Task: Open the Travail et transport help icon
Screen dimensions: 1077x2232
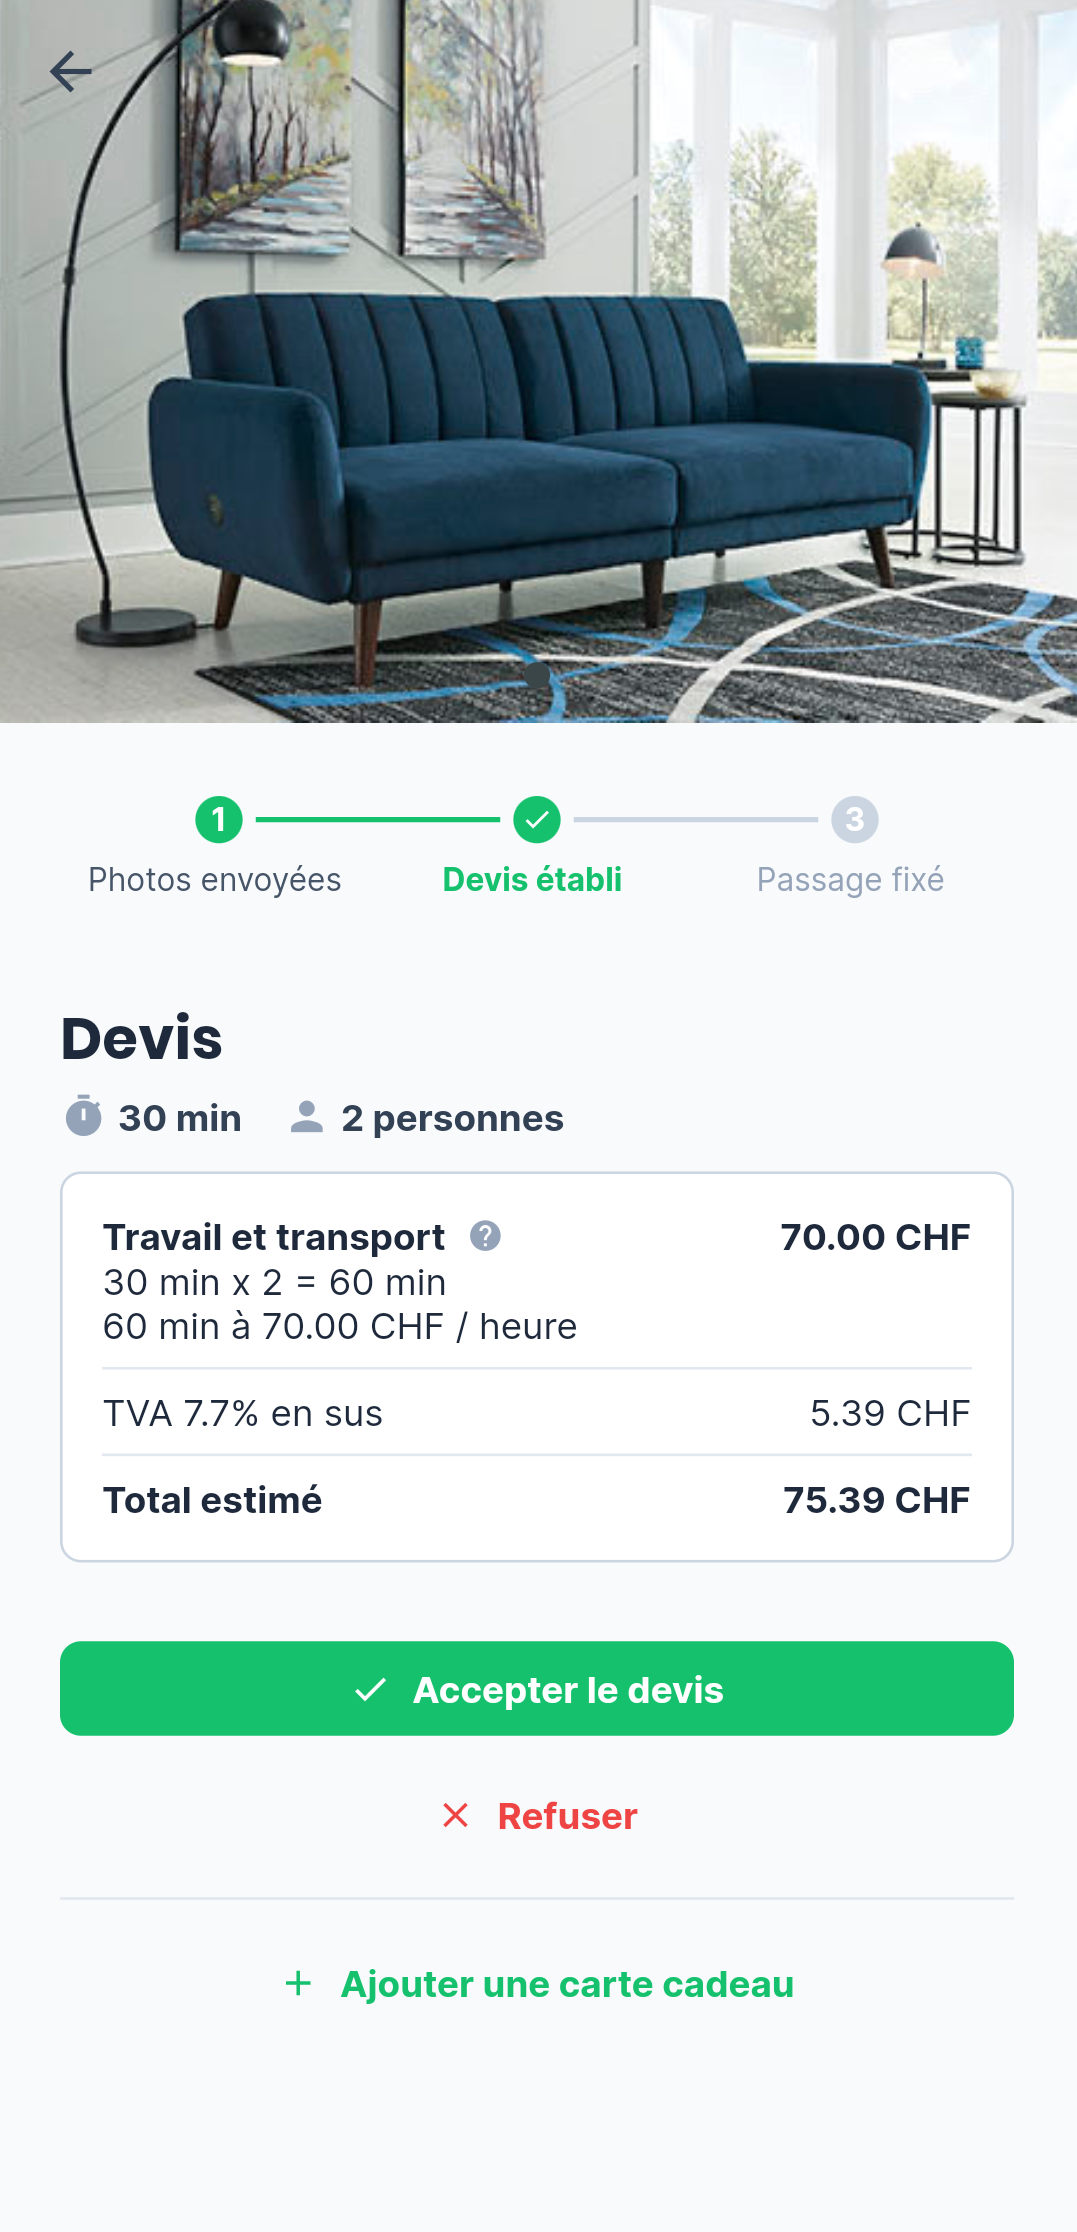Action: click(x=485, y=1236)
